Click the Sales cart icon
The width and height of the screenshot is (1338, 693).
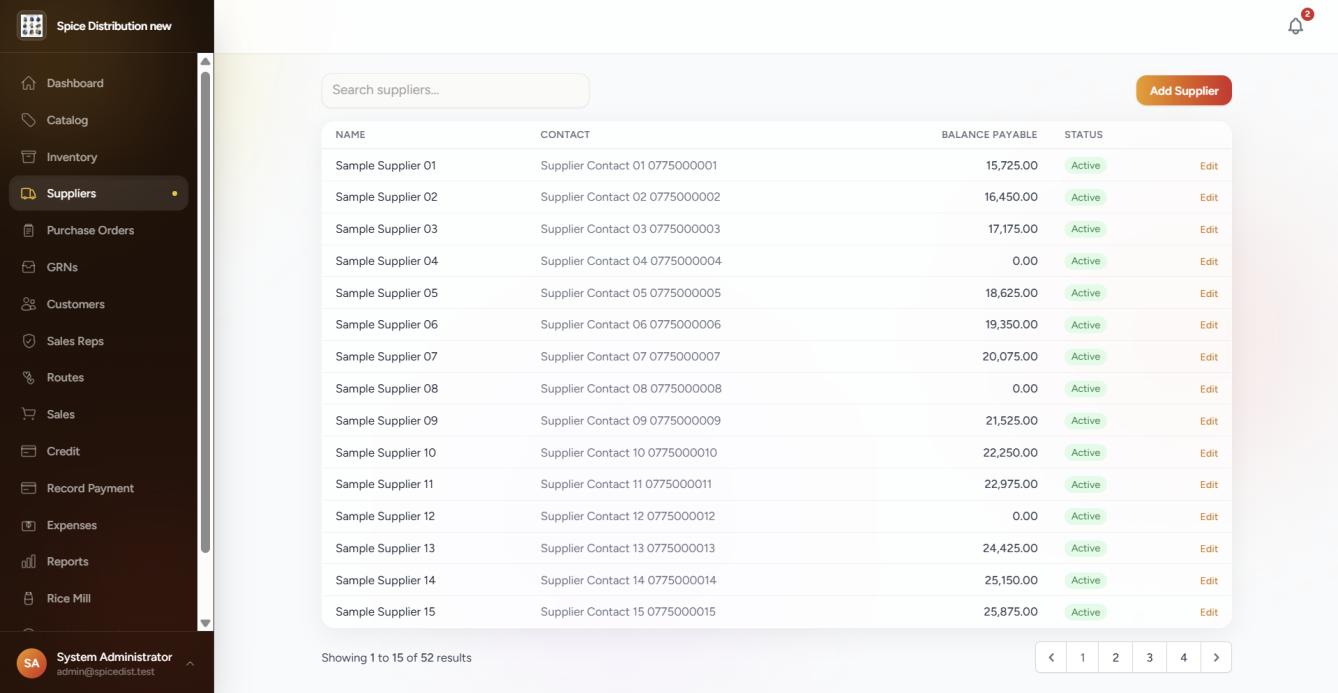tap(28, 414)
